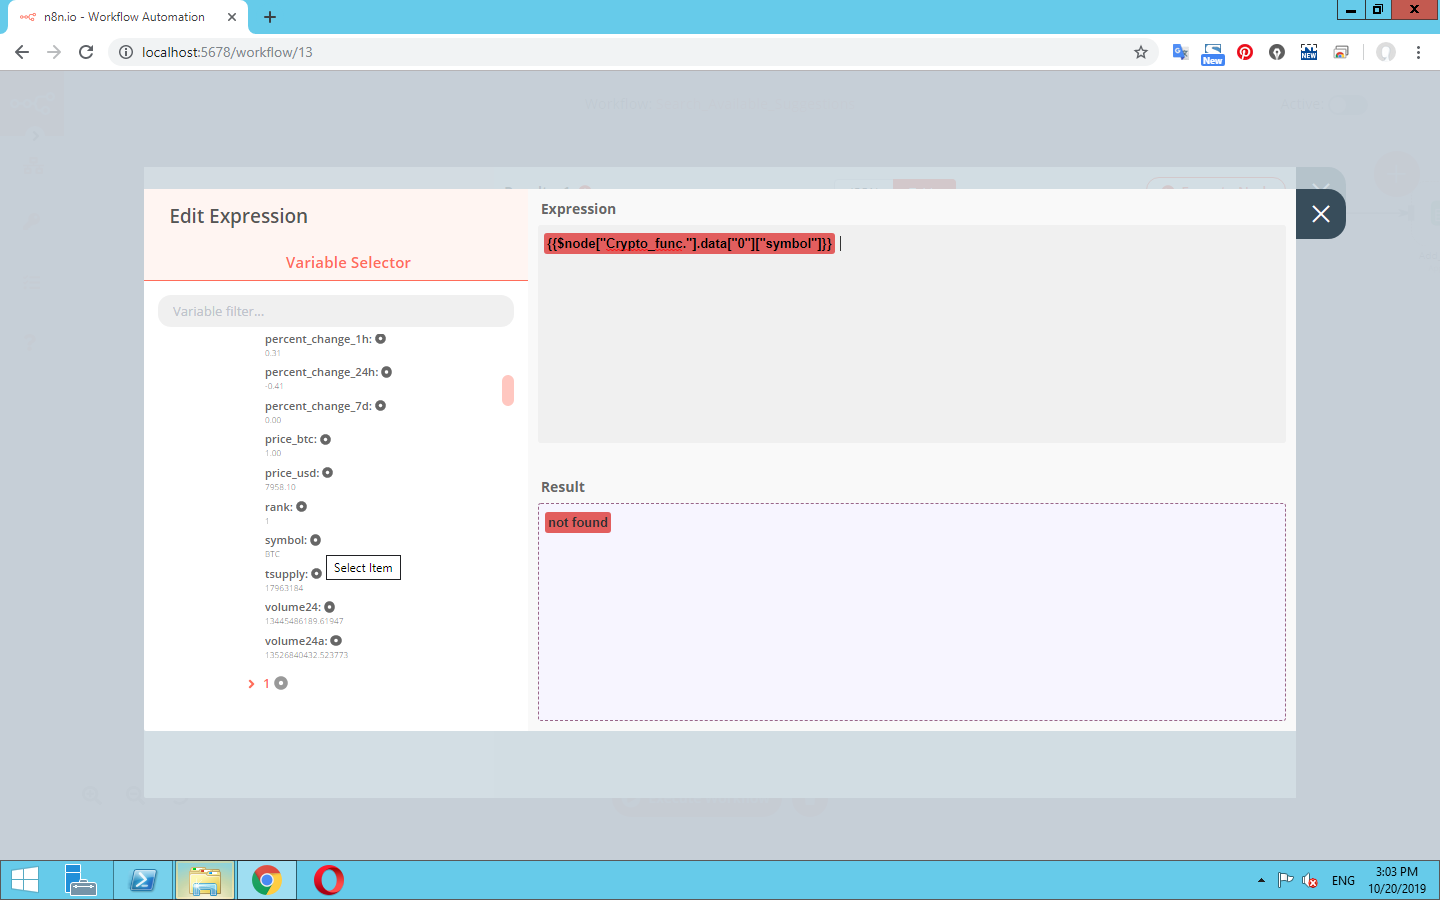Select item dot beside price_btc

click(x=325, y=439)
